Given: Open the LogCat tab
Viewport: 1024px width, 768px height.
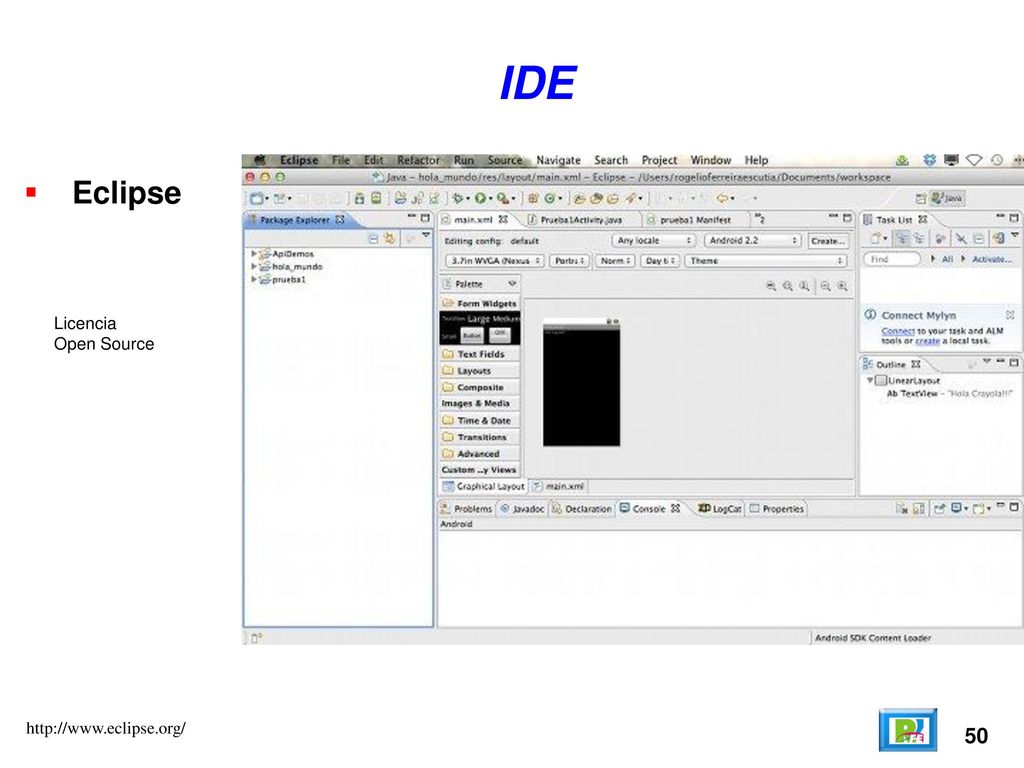Looking at the screenshot, I should 720,509.
